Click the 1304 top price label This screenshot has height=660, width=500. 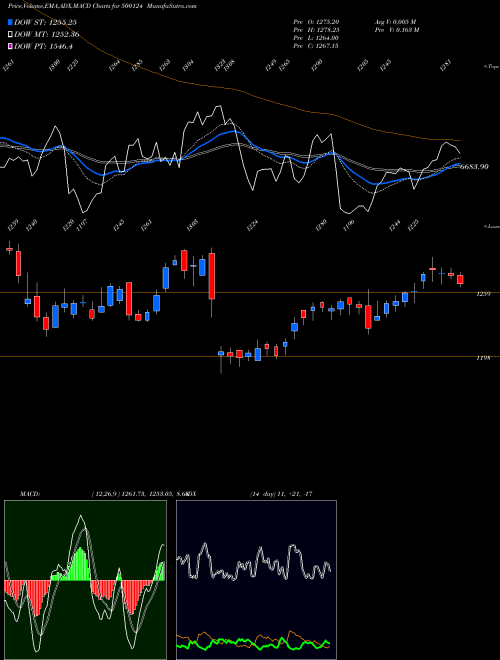coord(188,65)
